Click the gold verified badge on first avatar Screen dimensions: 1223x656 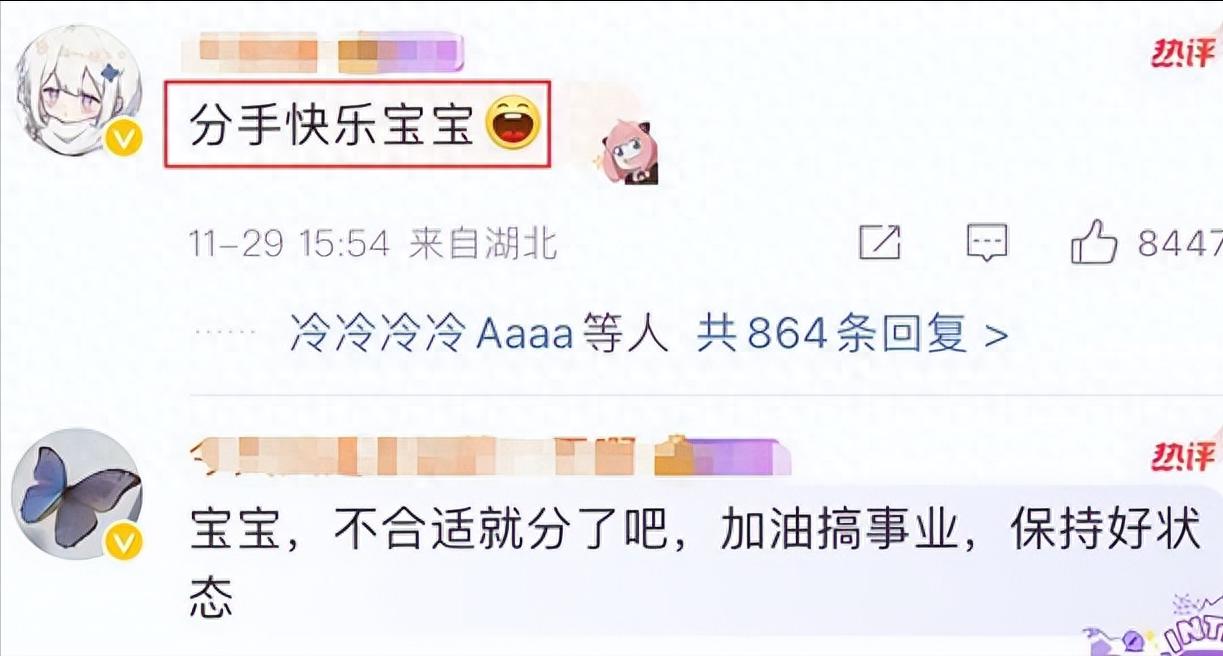(124, 140)
